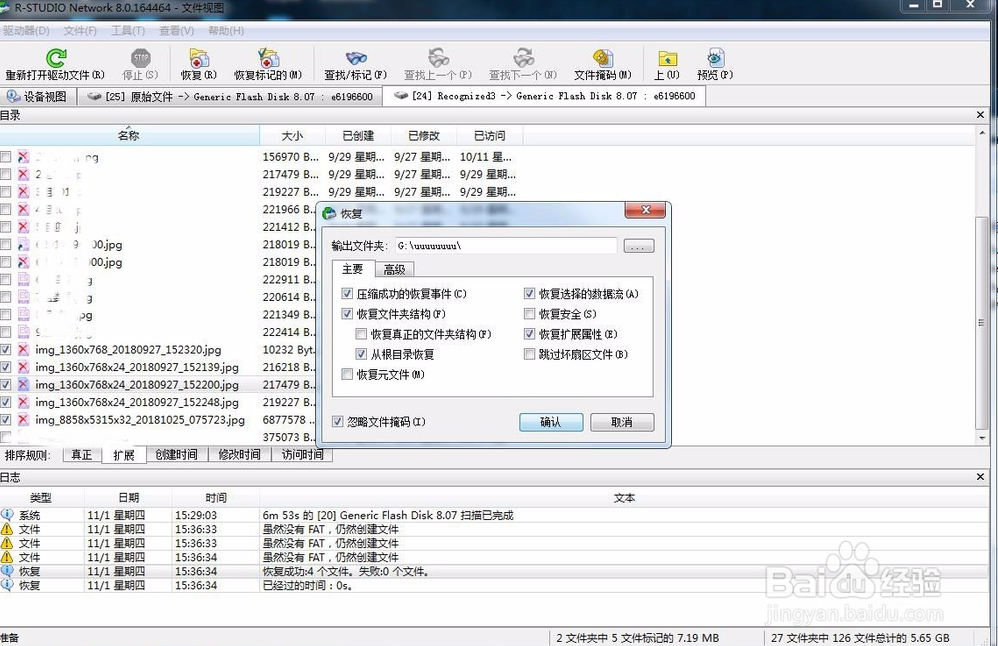Click the 恢复 recover icon in toolbar
The image size is (998, 646).
(198, 59)
